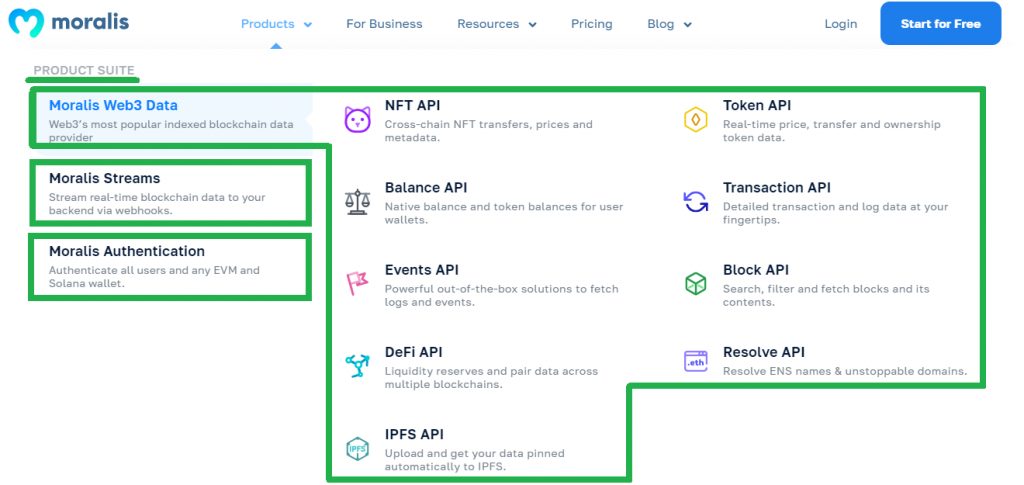This screenshot has width=1024, height=485.
Task: Click the Block API cube icon
Action: (x=696, y=283)
